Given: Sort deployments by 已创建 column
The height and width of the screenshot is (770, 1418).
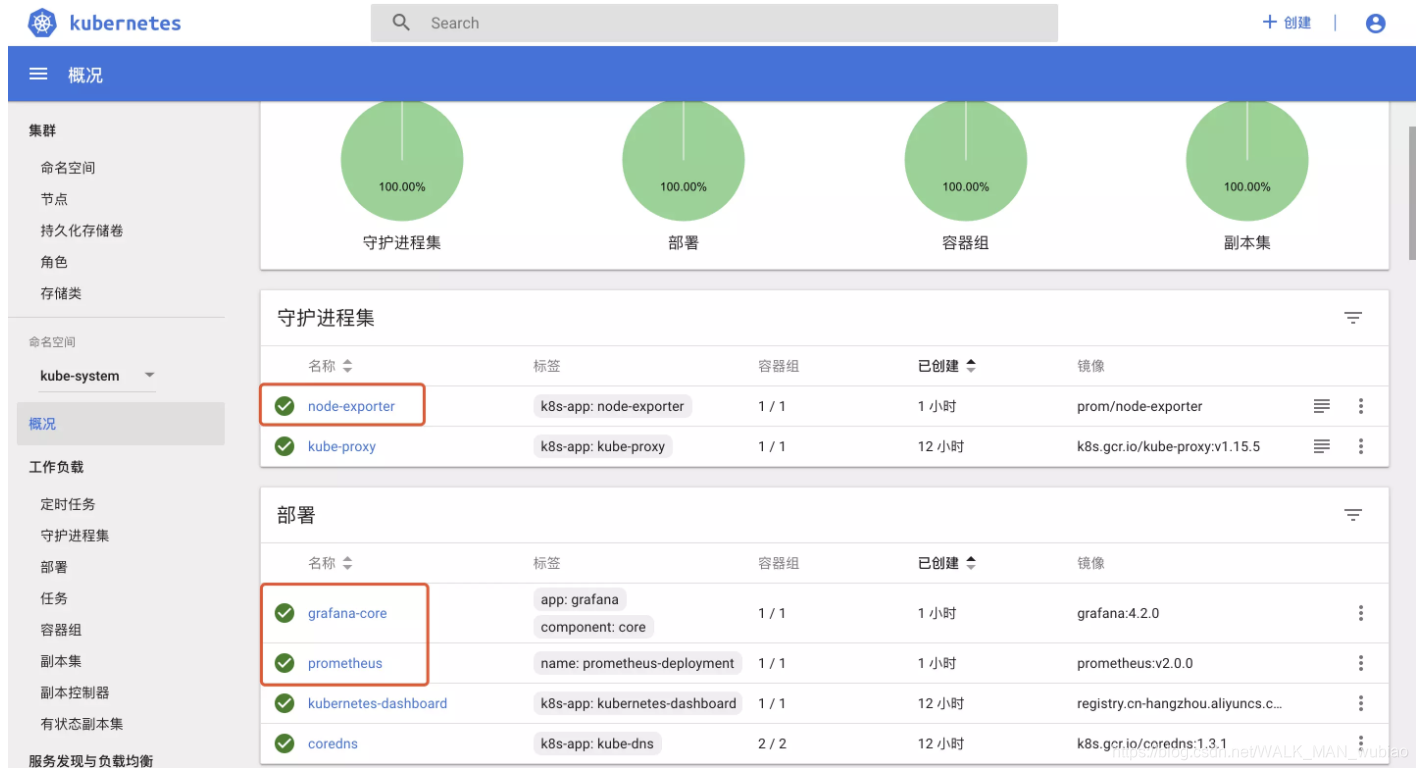Looking at the screenshot, I should tap(947, 563).
